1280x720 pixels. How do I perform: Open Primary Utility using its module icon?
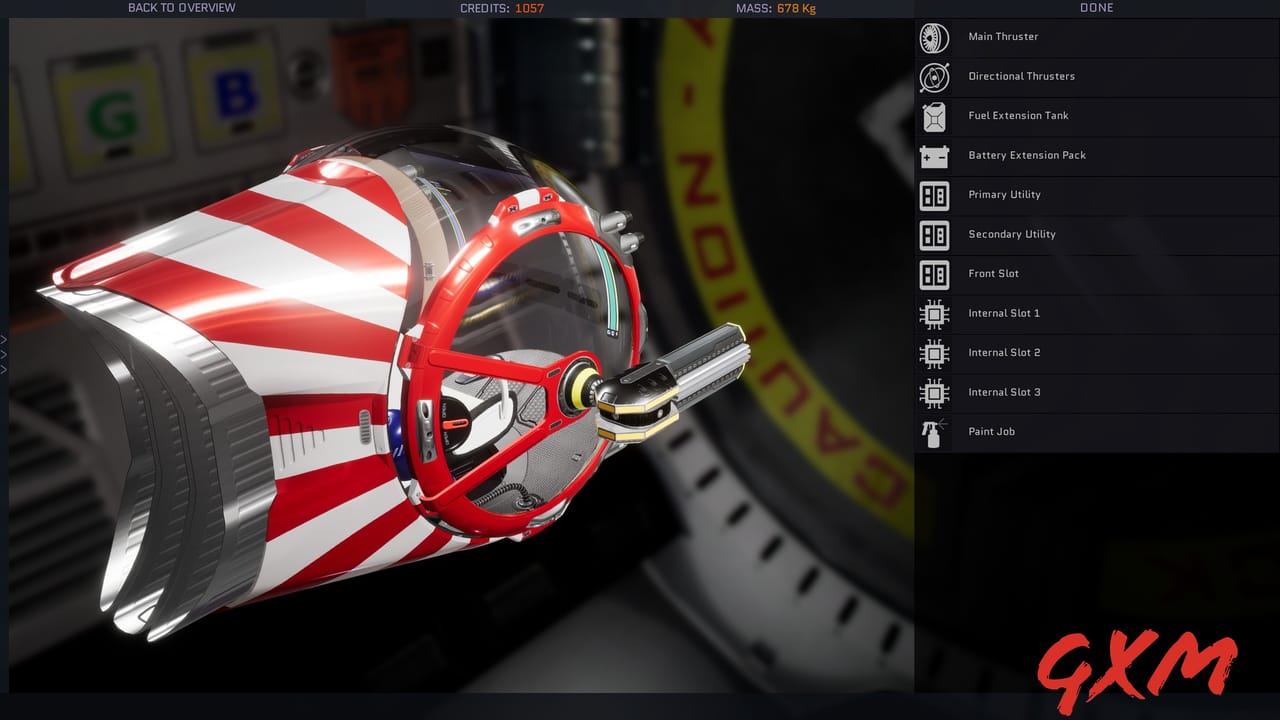[x=934, y=195]
